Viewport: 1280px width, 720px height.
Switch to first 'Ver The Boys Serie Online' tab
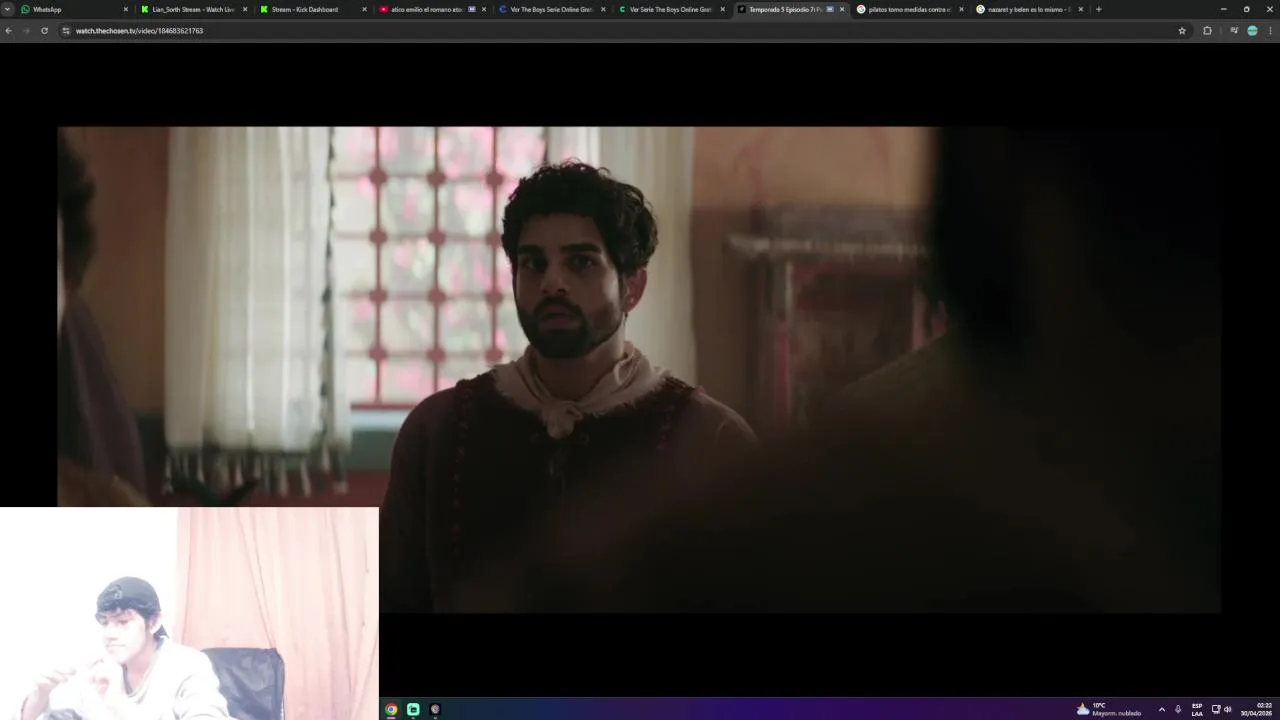(552, 9)
